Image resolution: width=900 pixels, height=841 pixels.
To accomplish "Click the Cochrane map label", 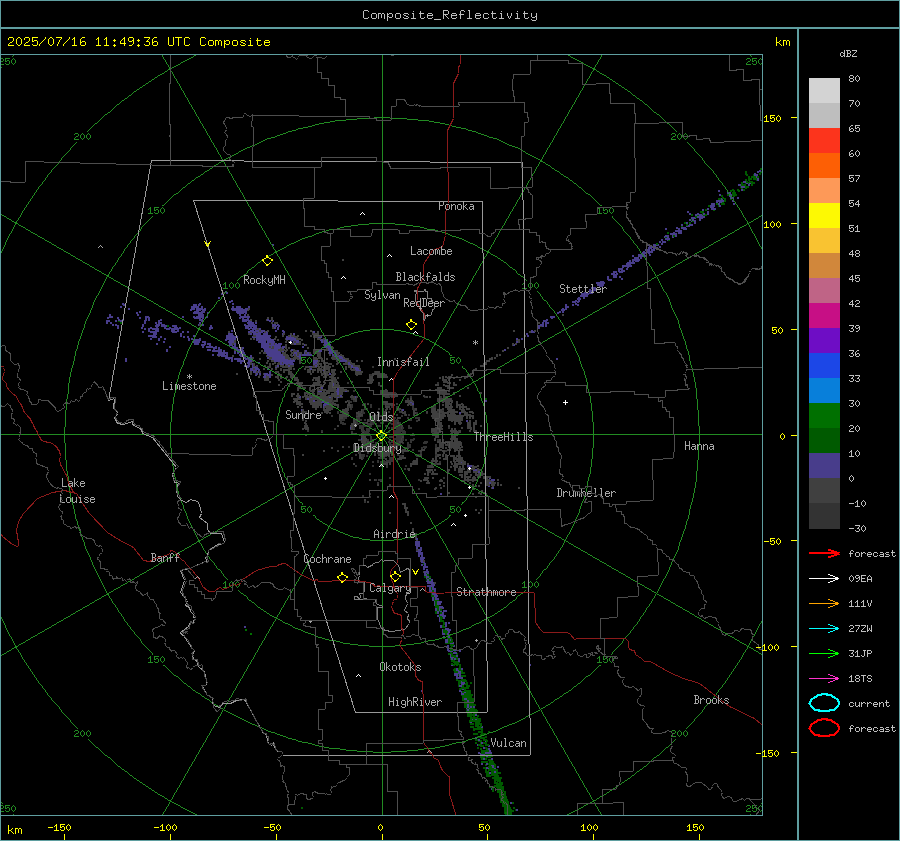I will pyautogui.click(x=327, y=559).
